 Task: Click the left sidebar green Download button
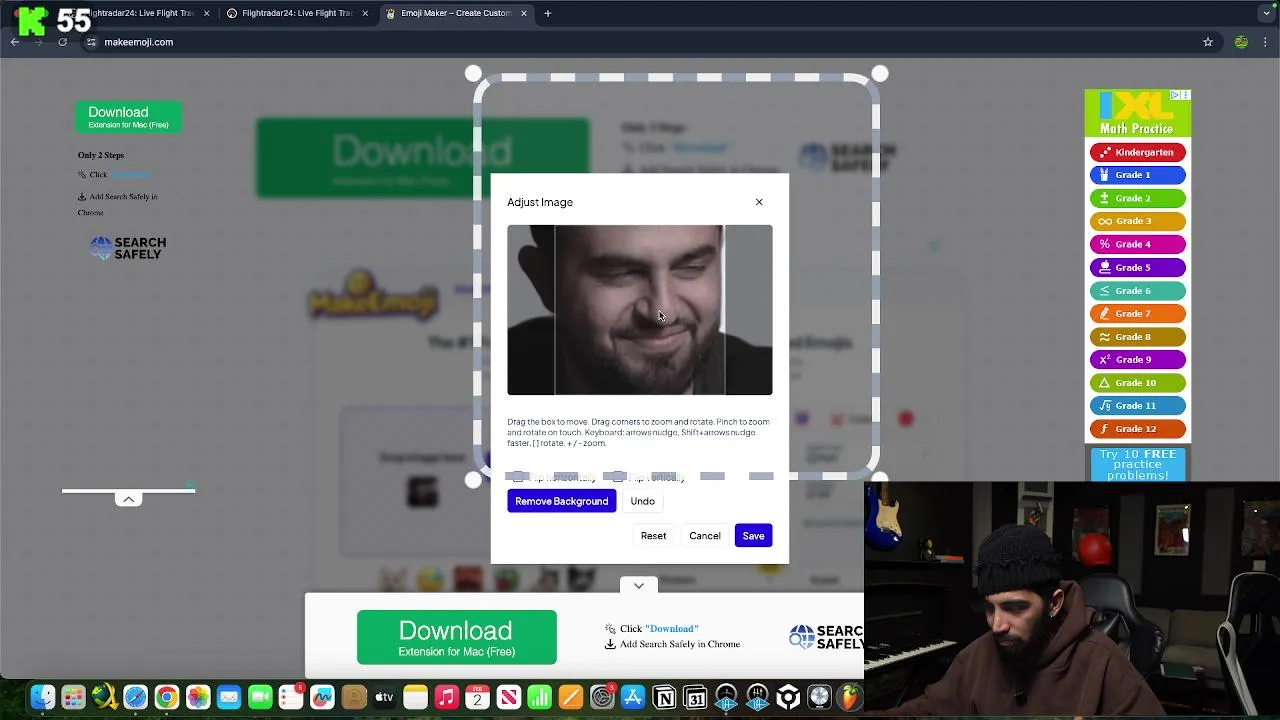129,117
